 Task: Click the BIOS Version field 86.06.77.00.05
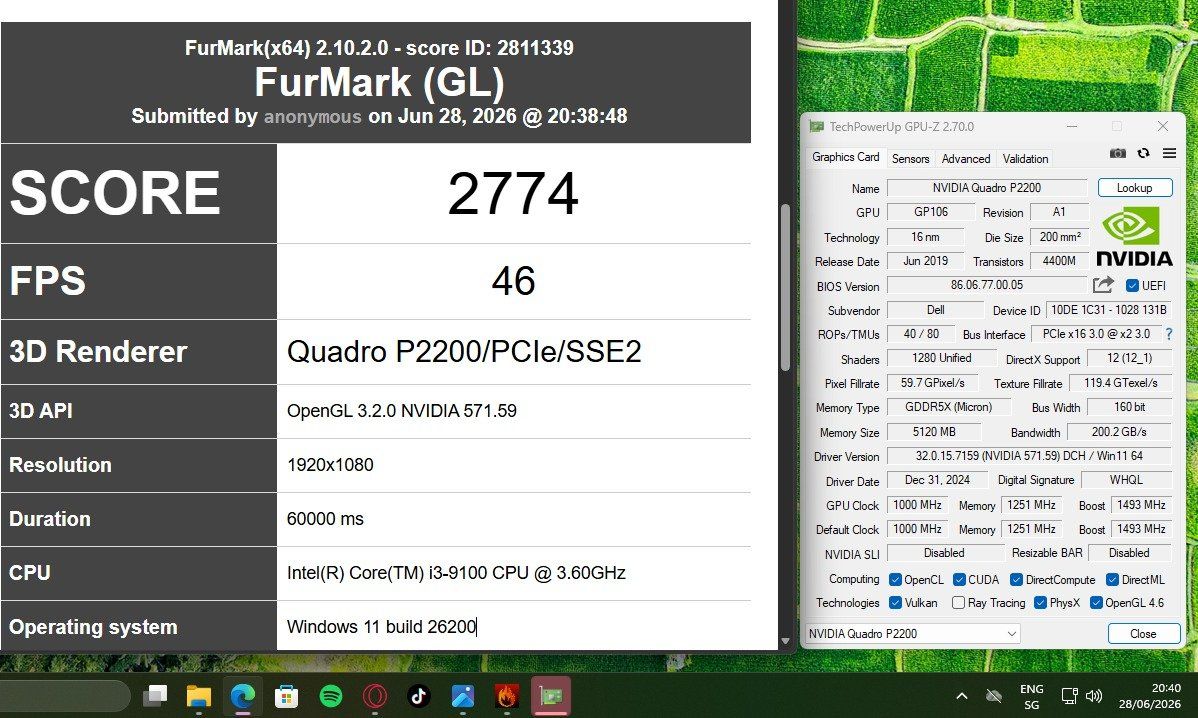point(987,285)
